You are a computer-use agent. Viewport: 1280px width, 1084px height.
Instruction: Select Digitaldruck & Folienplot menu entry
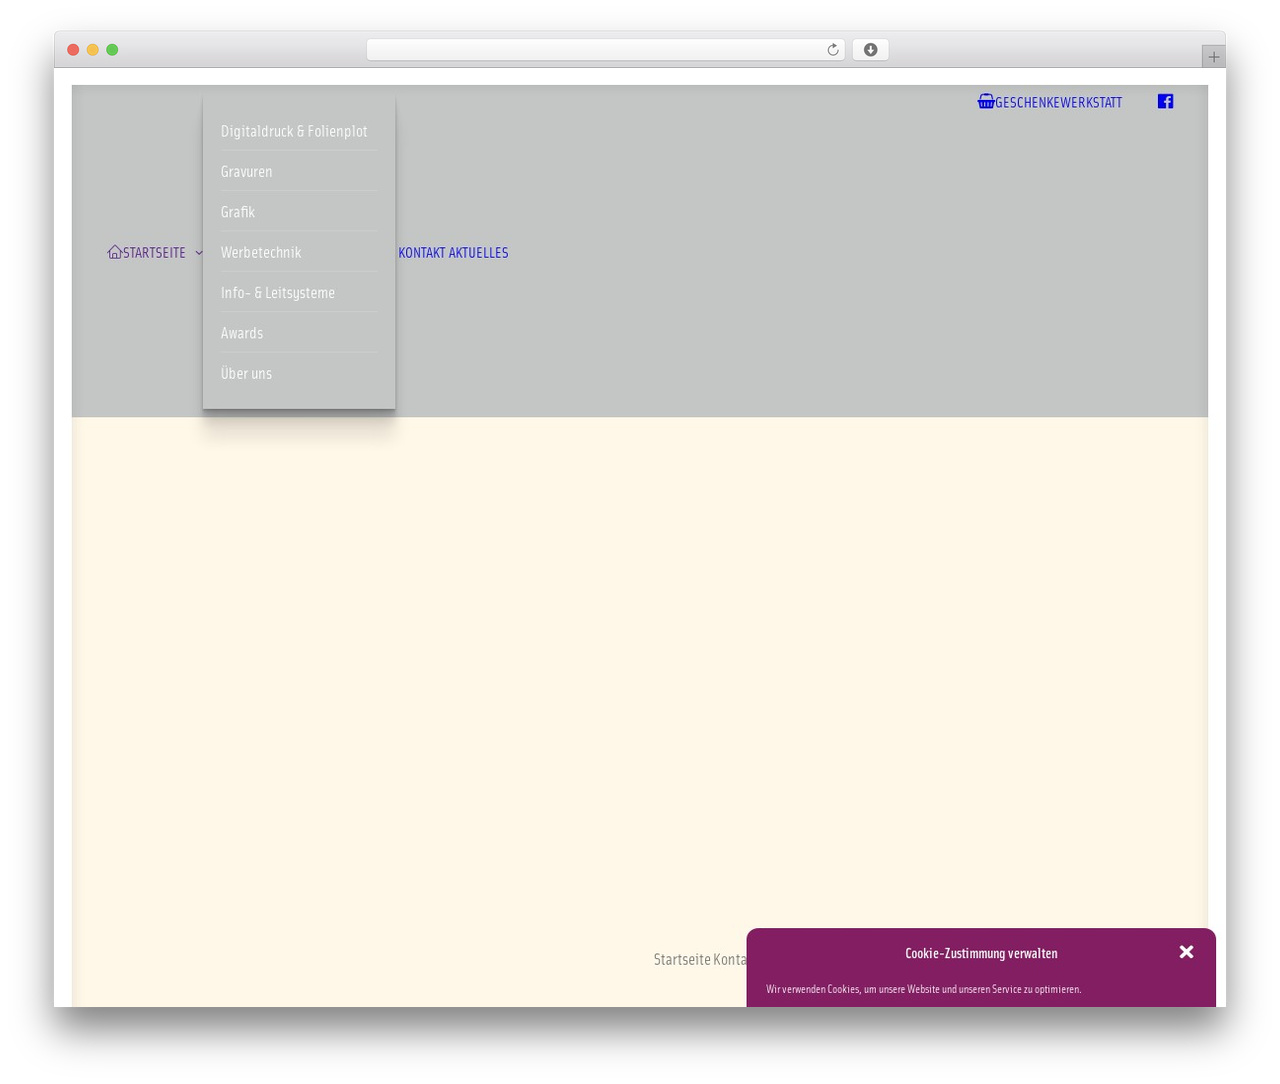[294, 131]
